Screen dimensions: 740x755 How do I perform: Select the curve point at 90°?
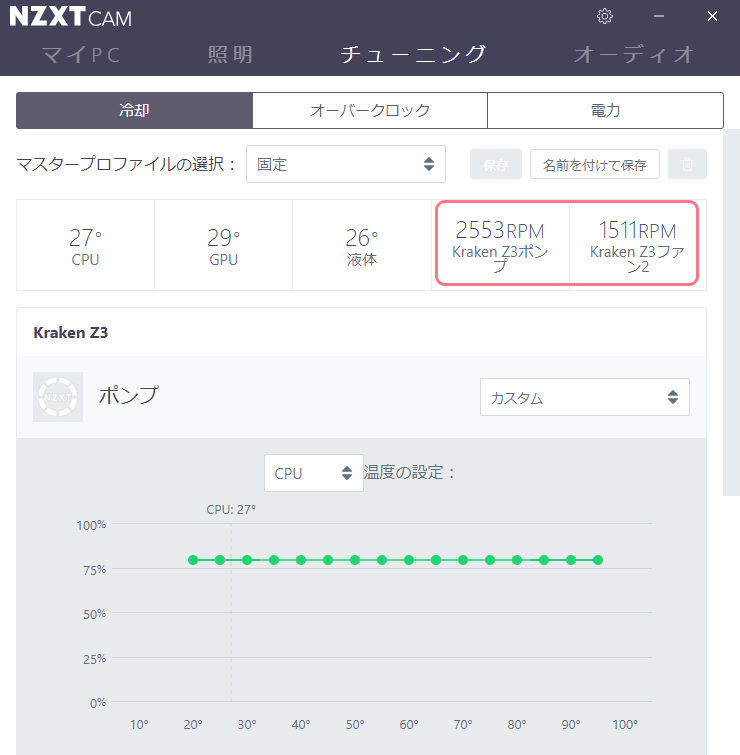[571, 560]
